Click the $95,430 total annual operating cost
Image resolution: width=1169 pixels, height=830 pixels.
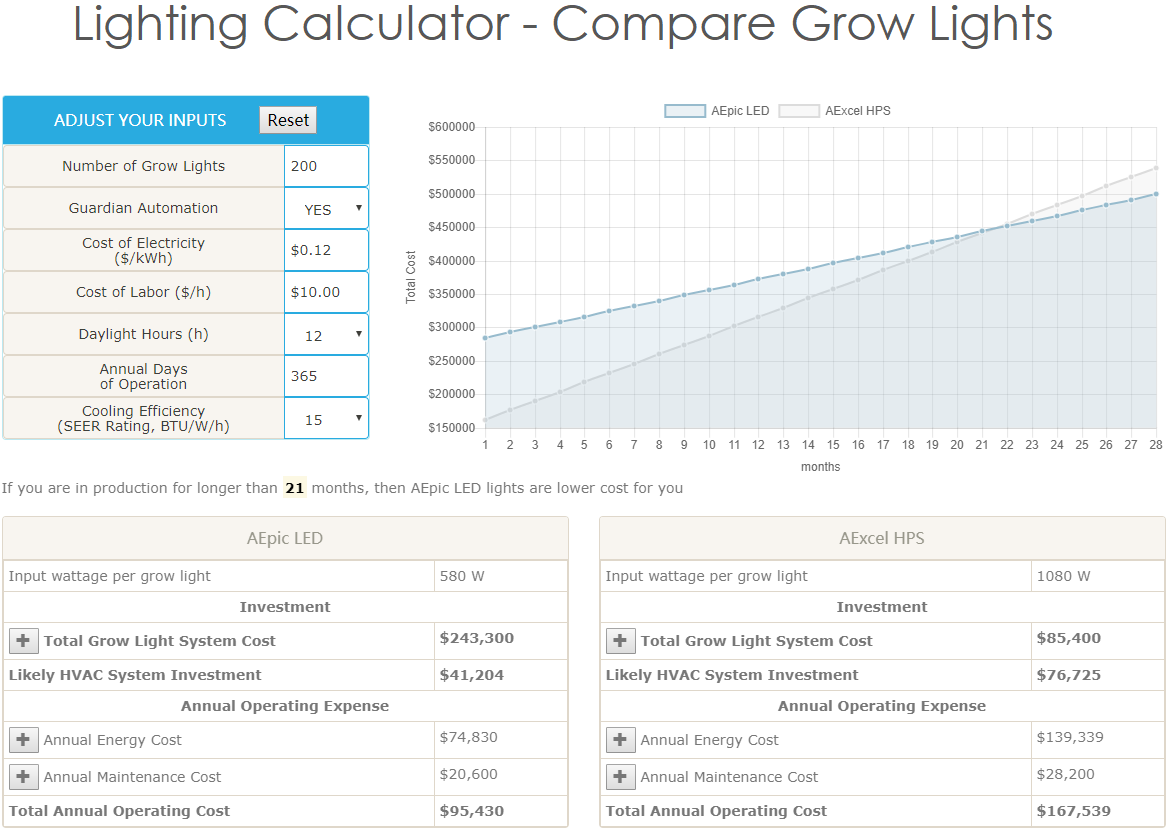[471, 811]
